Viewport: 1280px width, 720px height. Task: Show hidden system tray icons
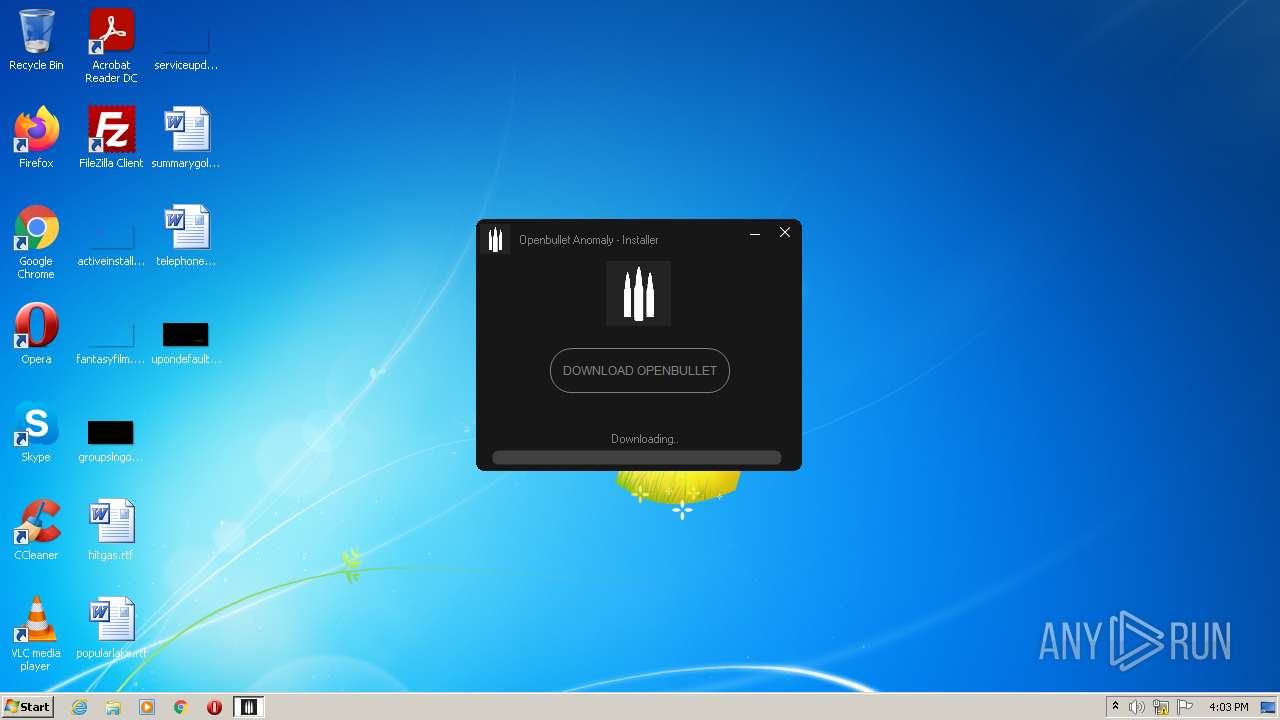[1115, 707]
